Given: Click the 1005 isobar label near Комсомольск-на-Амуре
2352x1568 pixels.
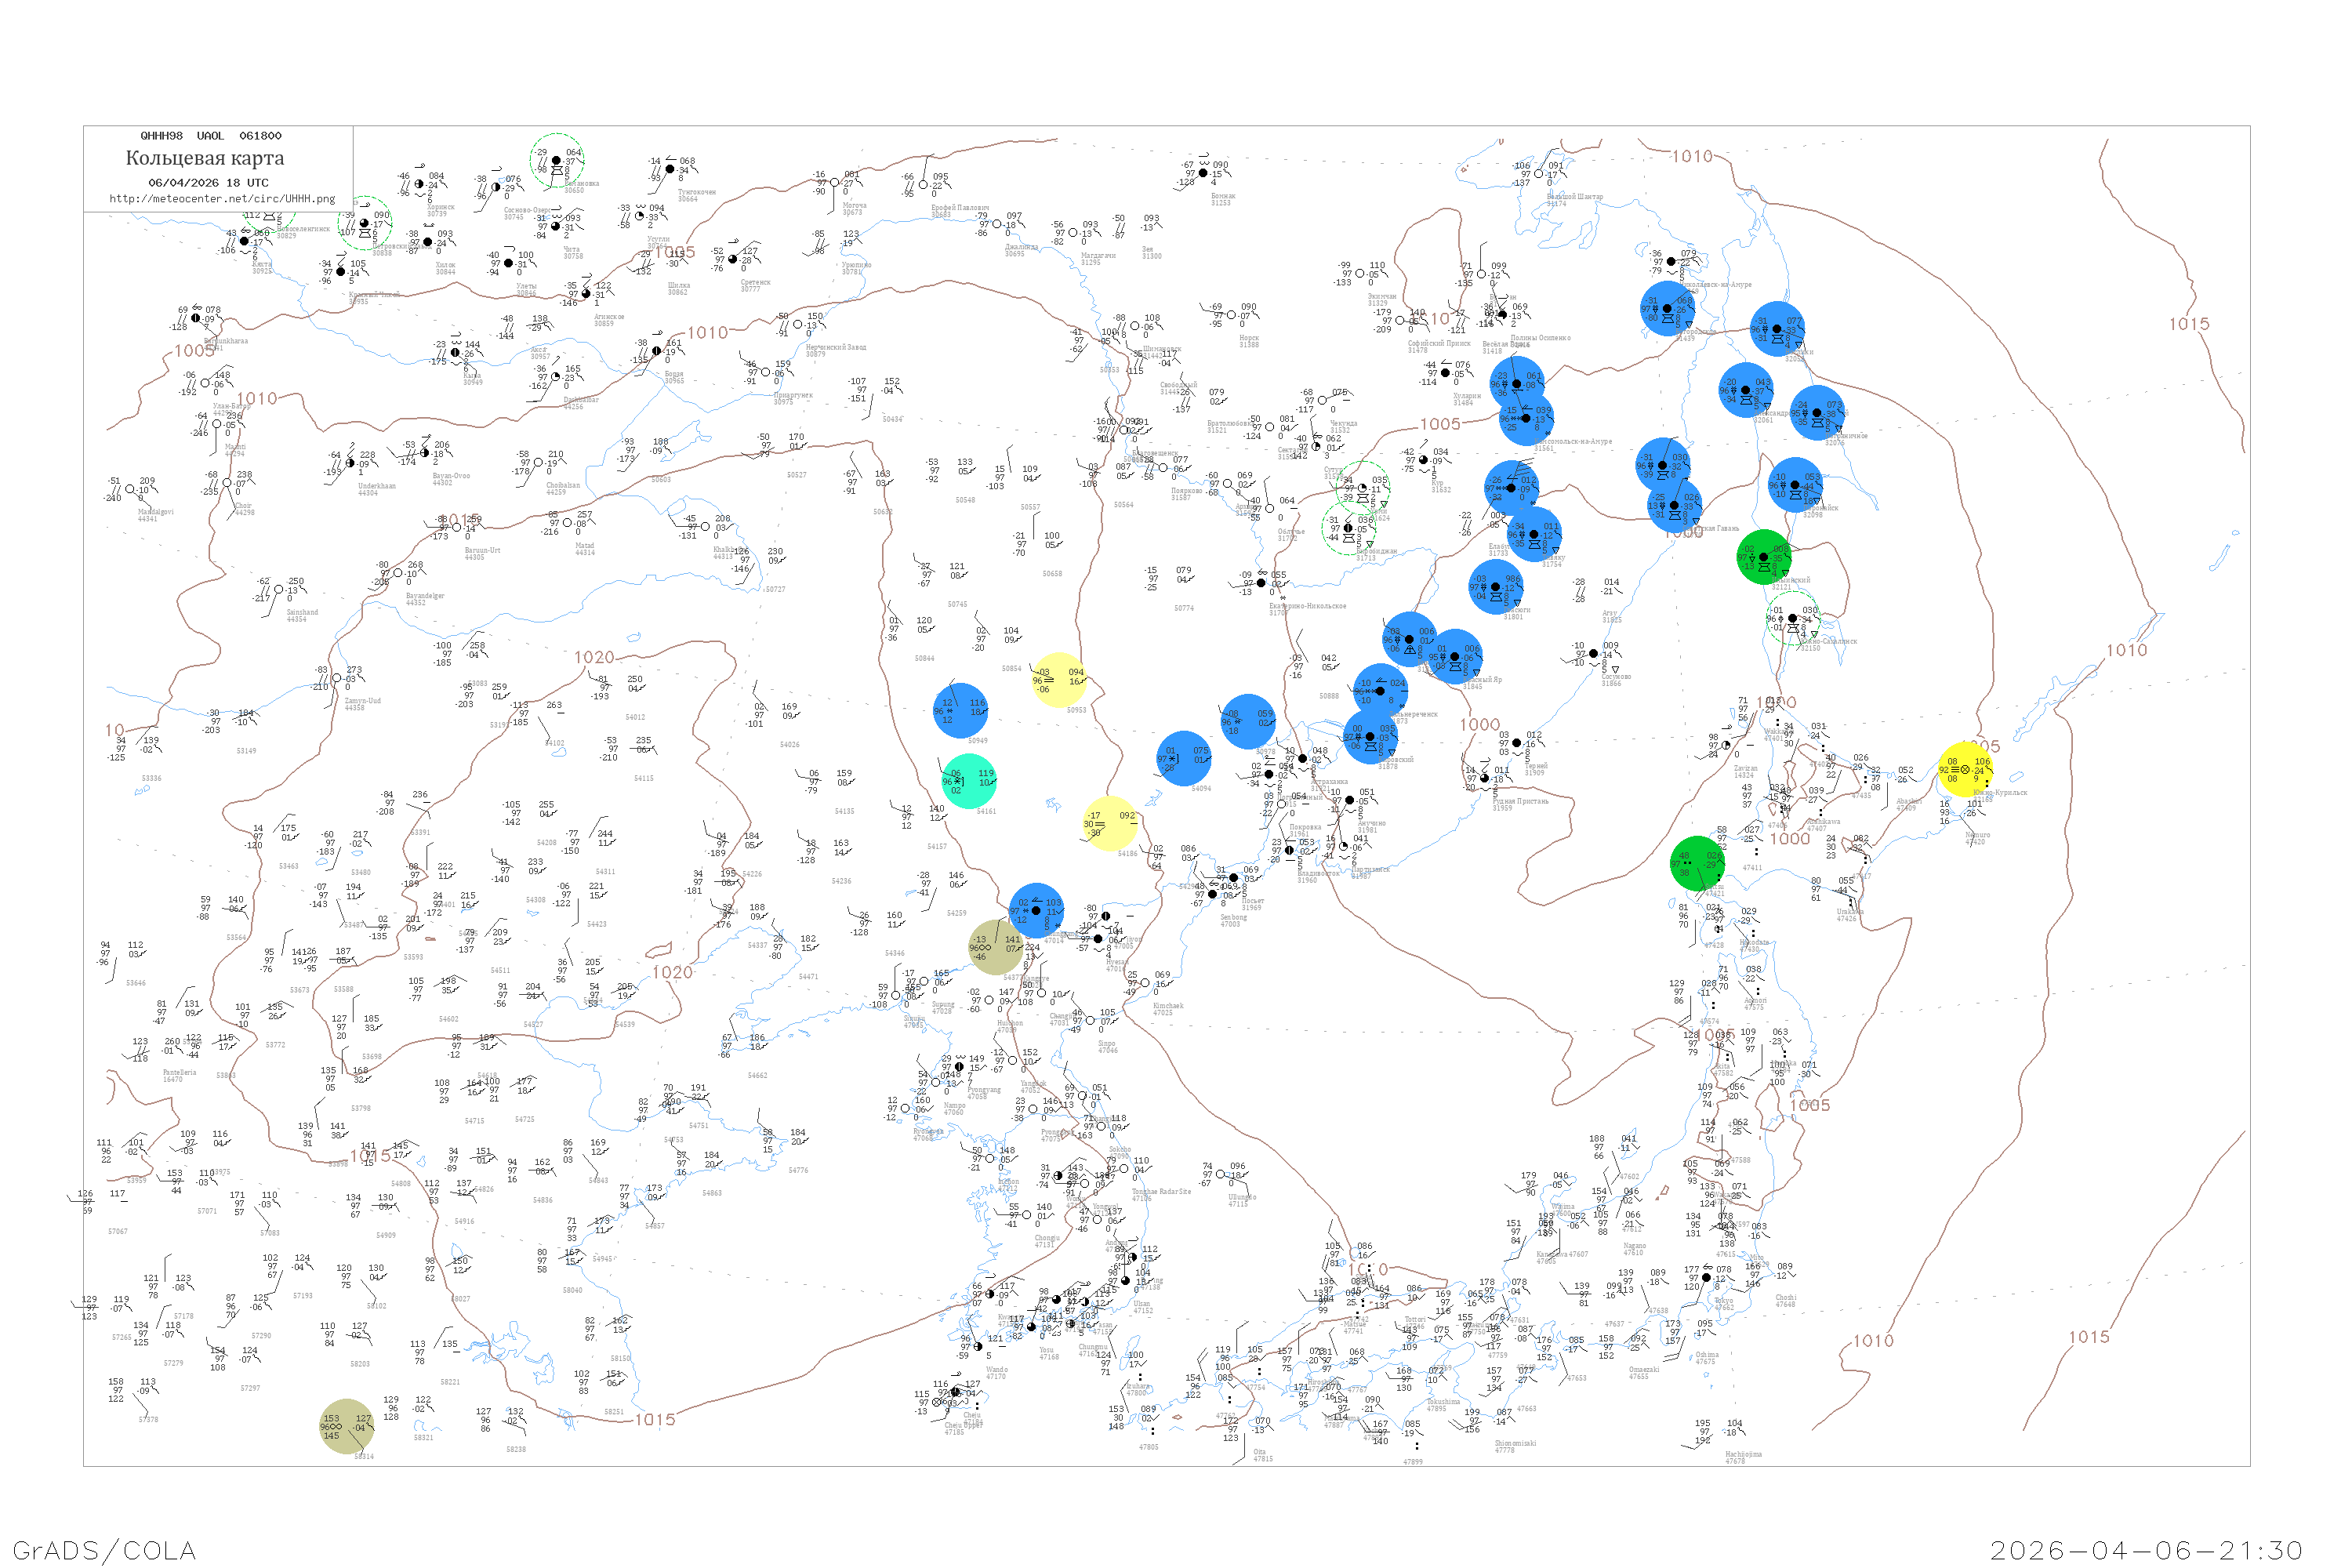Looking at the screenshot, I should click(x=1440, y=424).
